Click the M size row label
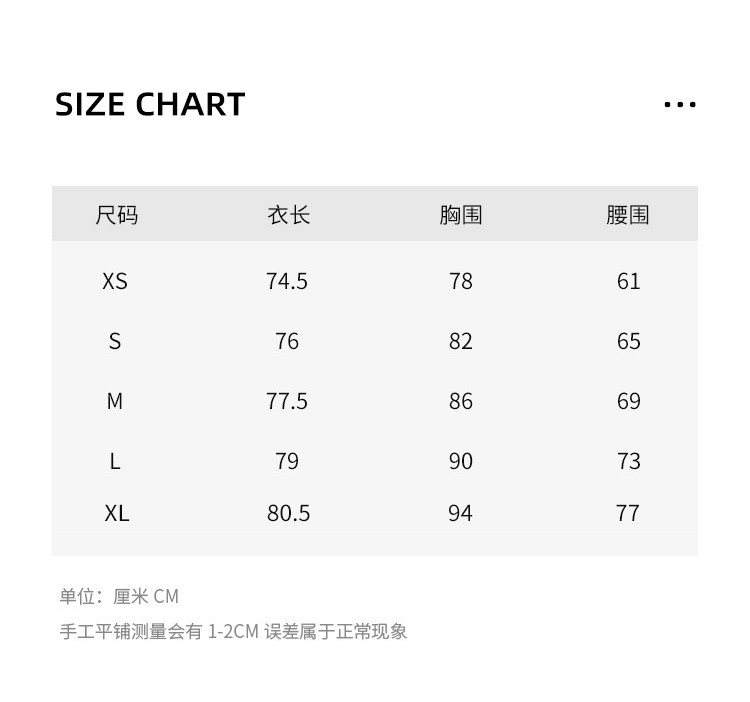 (115, 401)
